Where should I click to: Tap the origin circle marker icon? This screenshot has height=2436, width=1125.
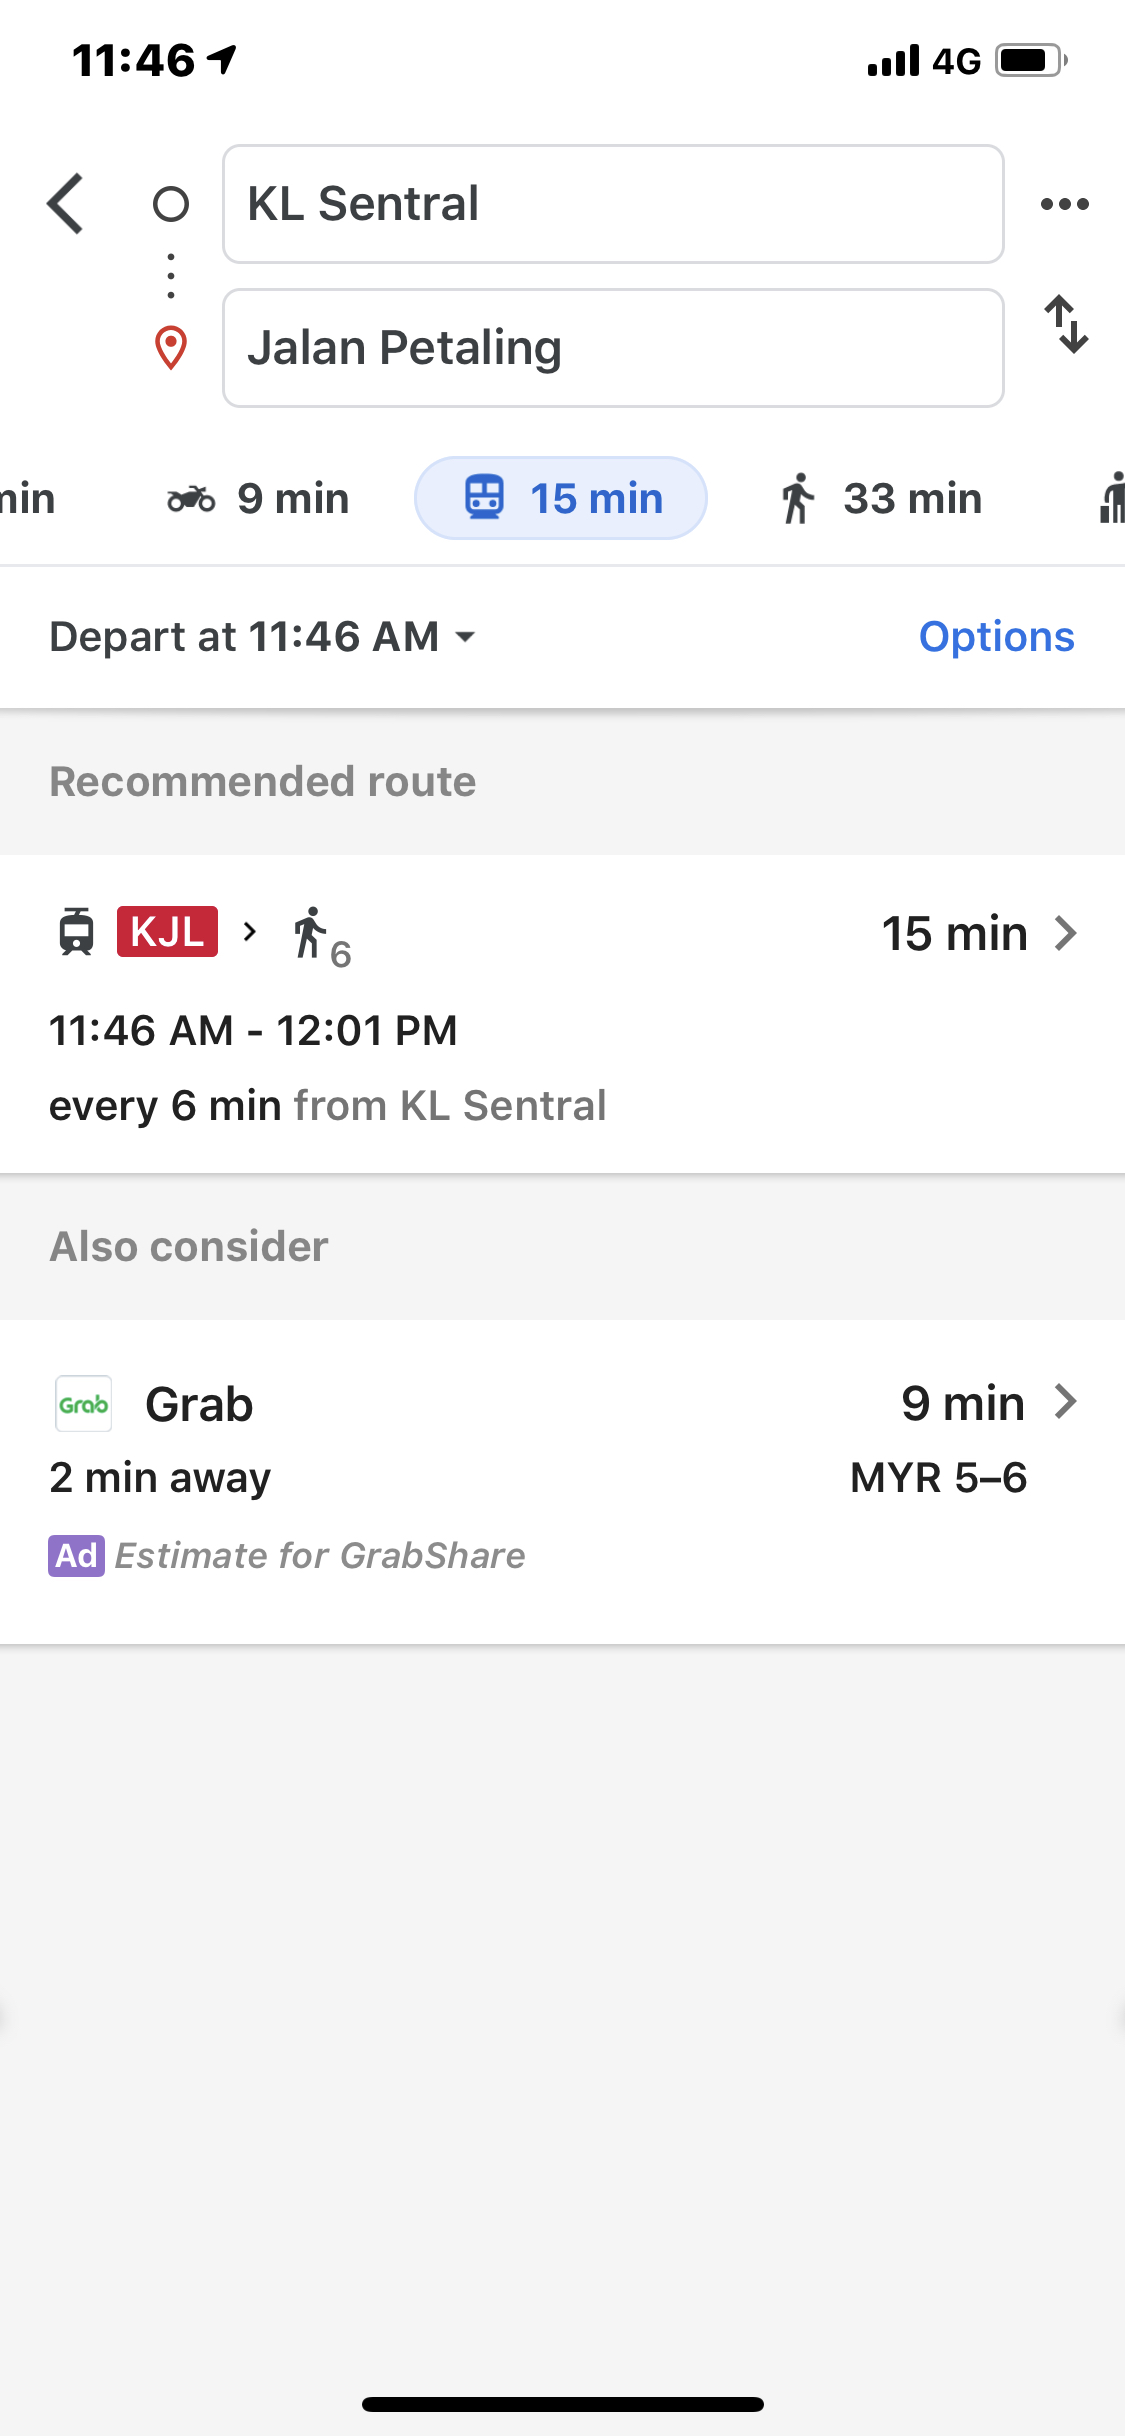coord(171,204)
